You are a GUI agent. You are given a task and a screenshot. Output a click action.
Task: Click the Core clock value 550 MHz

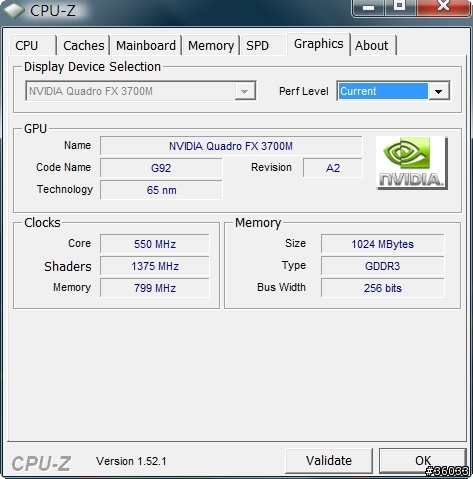155,244
